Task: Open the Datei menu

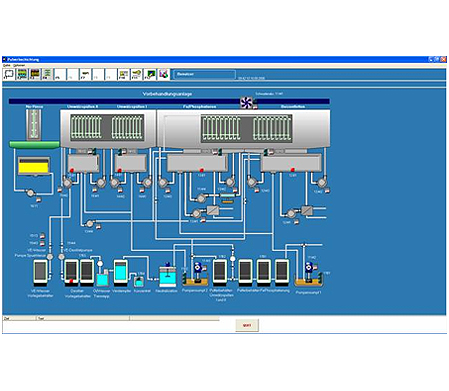Action: tap(7, 65)
